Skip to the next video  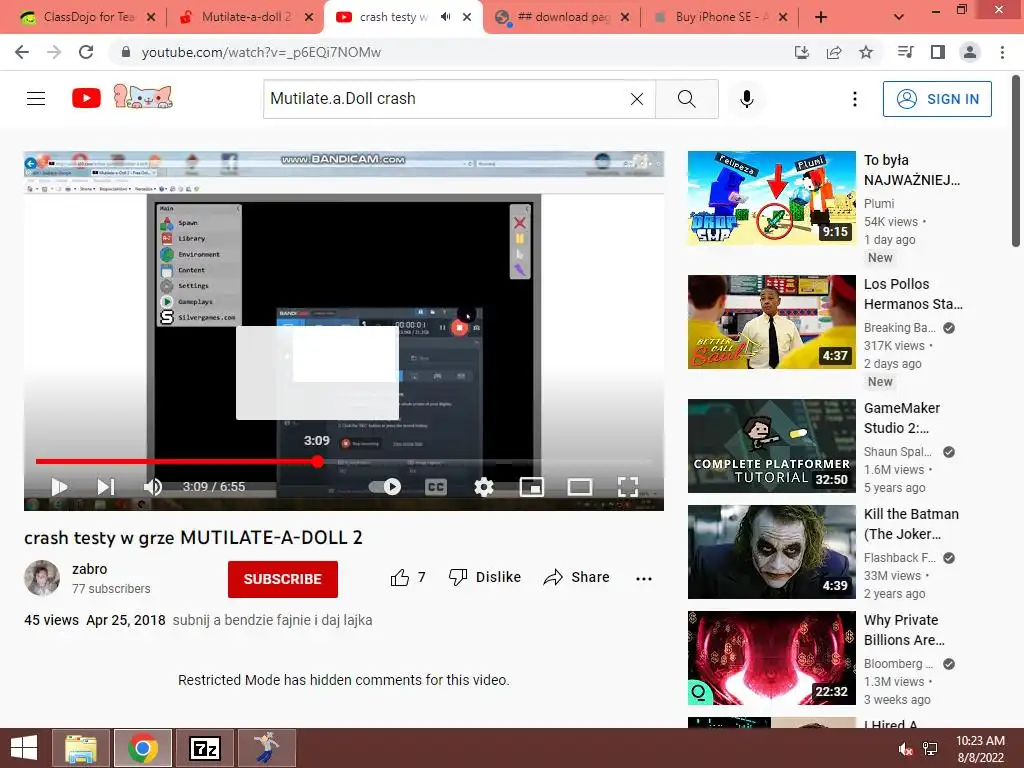[106, 487]
